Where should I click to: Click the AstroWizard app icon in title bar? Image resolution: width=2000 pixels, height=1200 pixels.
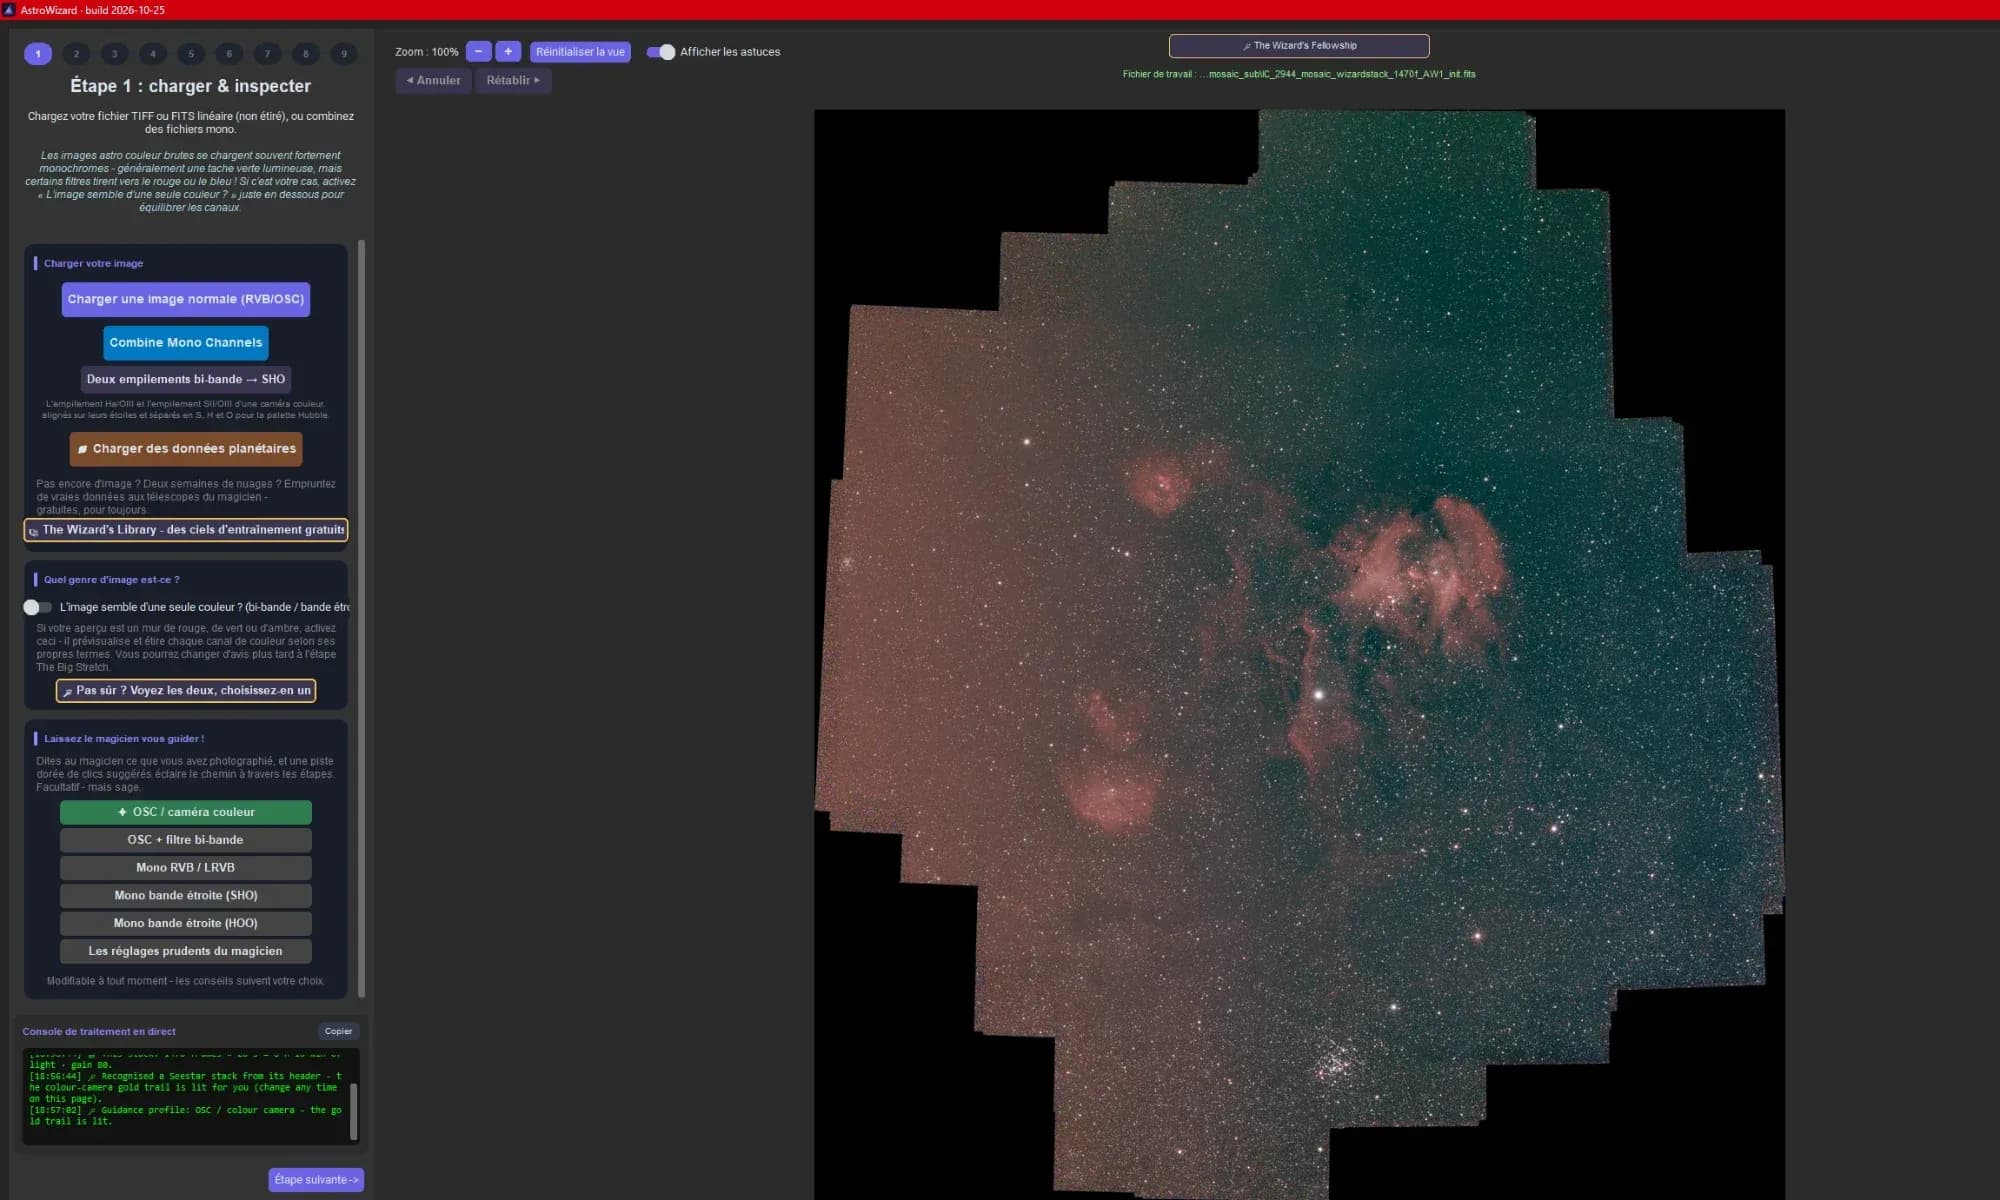(x=9, y=10)
